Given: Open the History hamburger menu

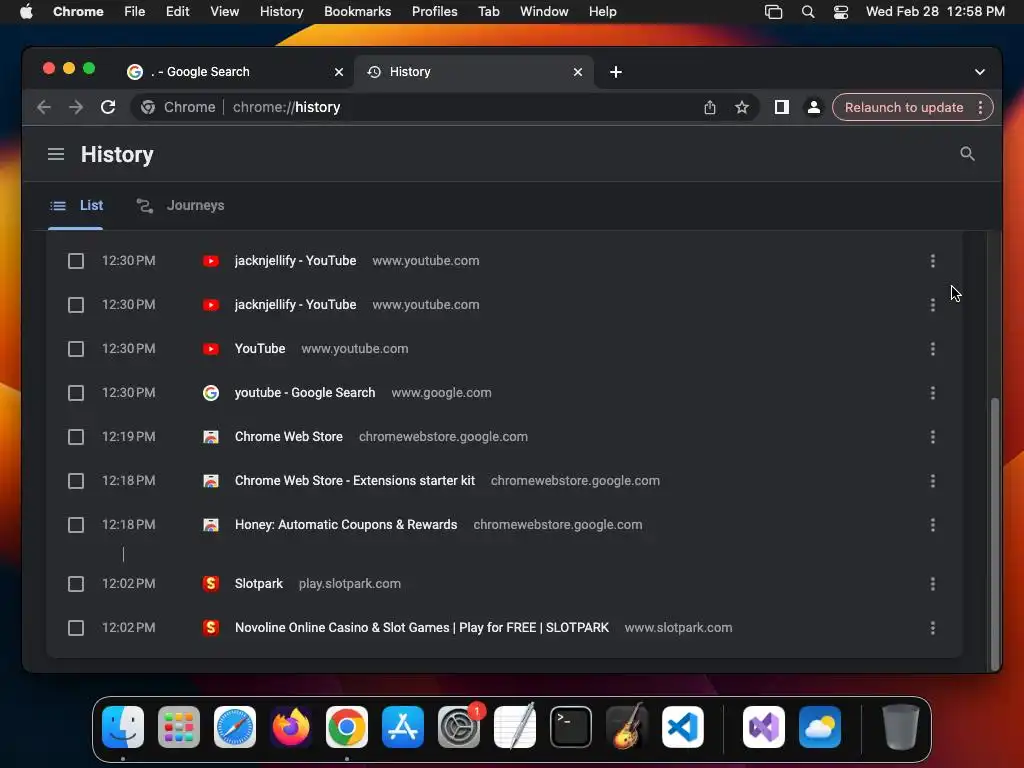Looking at the screenshot, I should tap(56, 154).
